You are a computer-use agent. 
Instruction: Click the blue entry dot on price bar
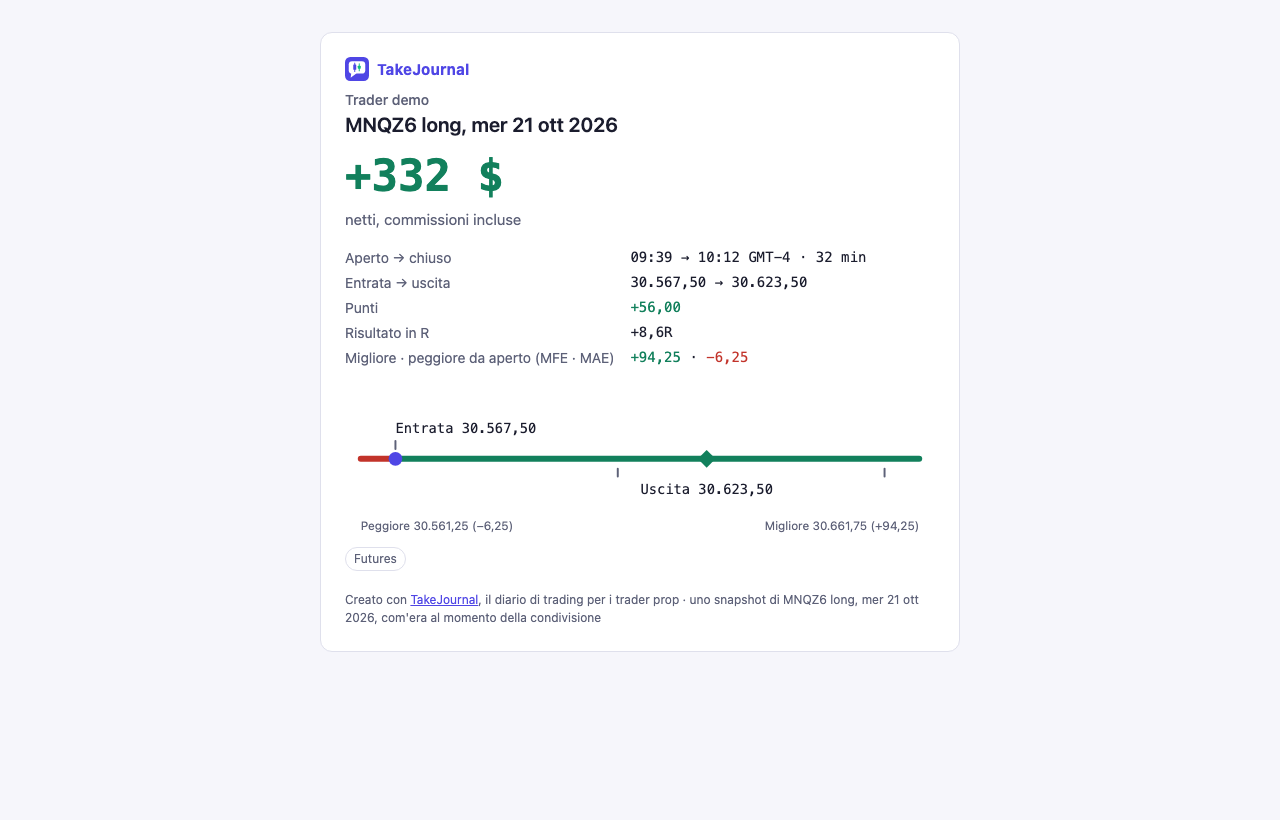[x=395, y=459]
